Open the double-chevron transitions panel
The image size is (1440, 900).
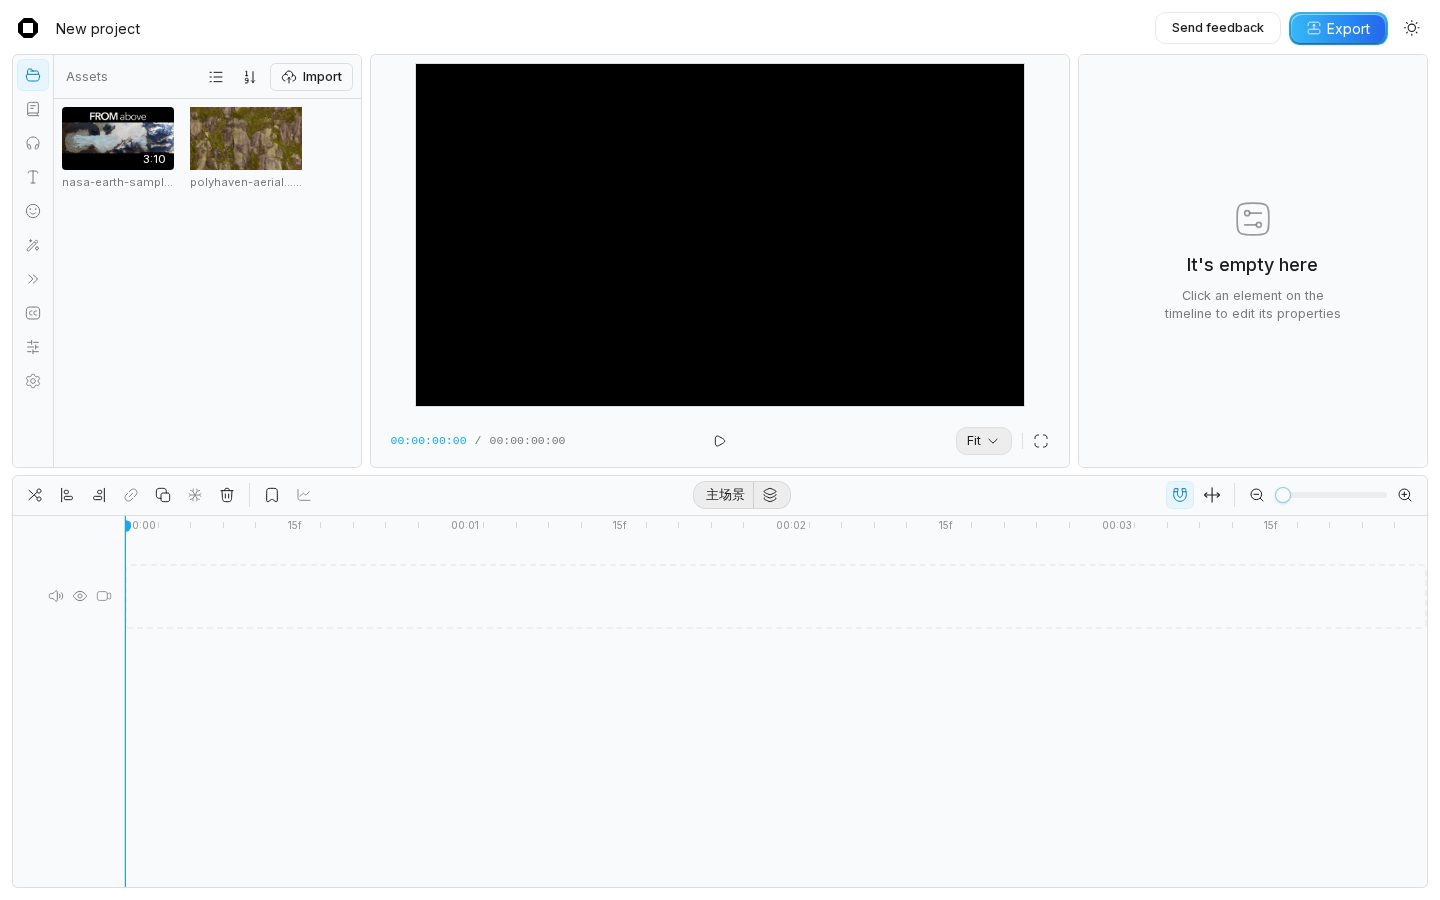tap(33, 279)
